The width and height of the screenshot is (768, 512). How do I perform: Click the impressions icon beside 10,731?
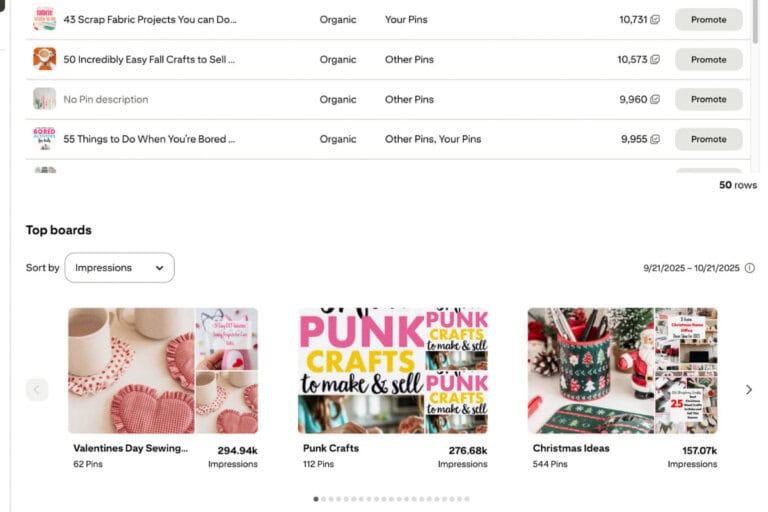(655, 20)
